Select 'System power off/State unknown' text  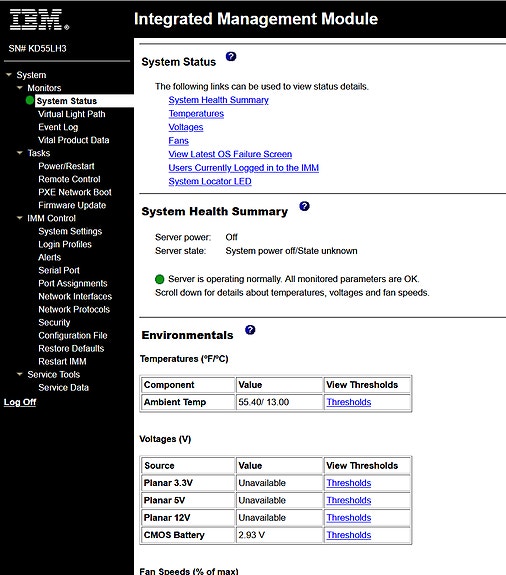pyautogui.click(x=292, y=251)
